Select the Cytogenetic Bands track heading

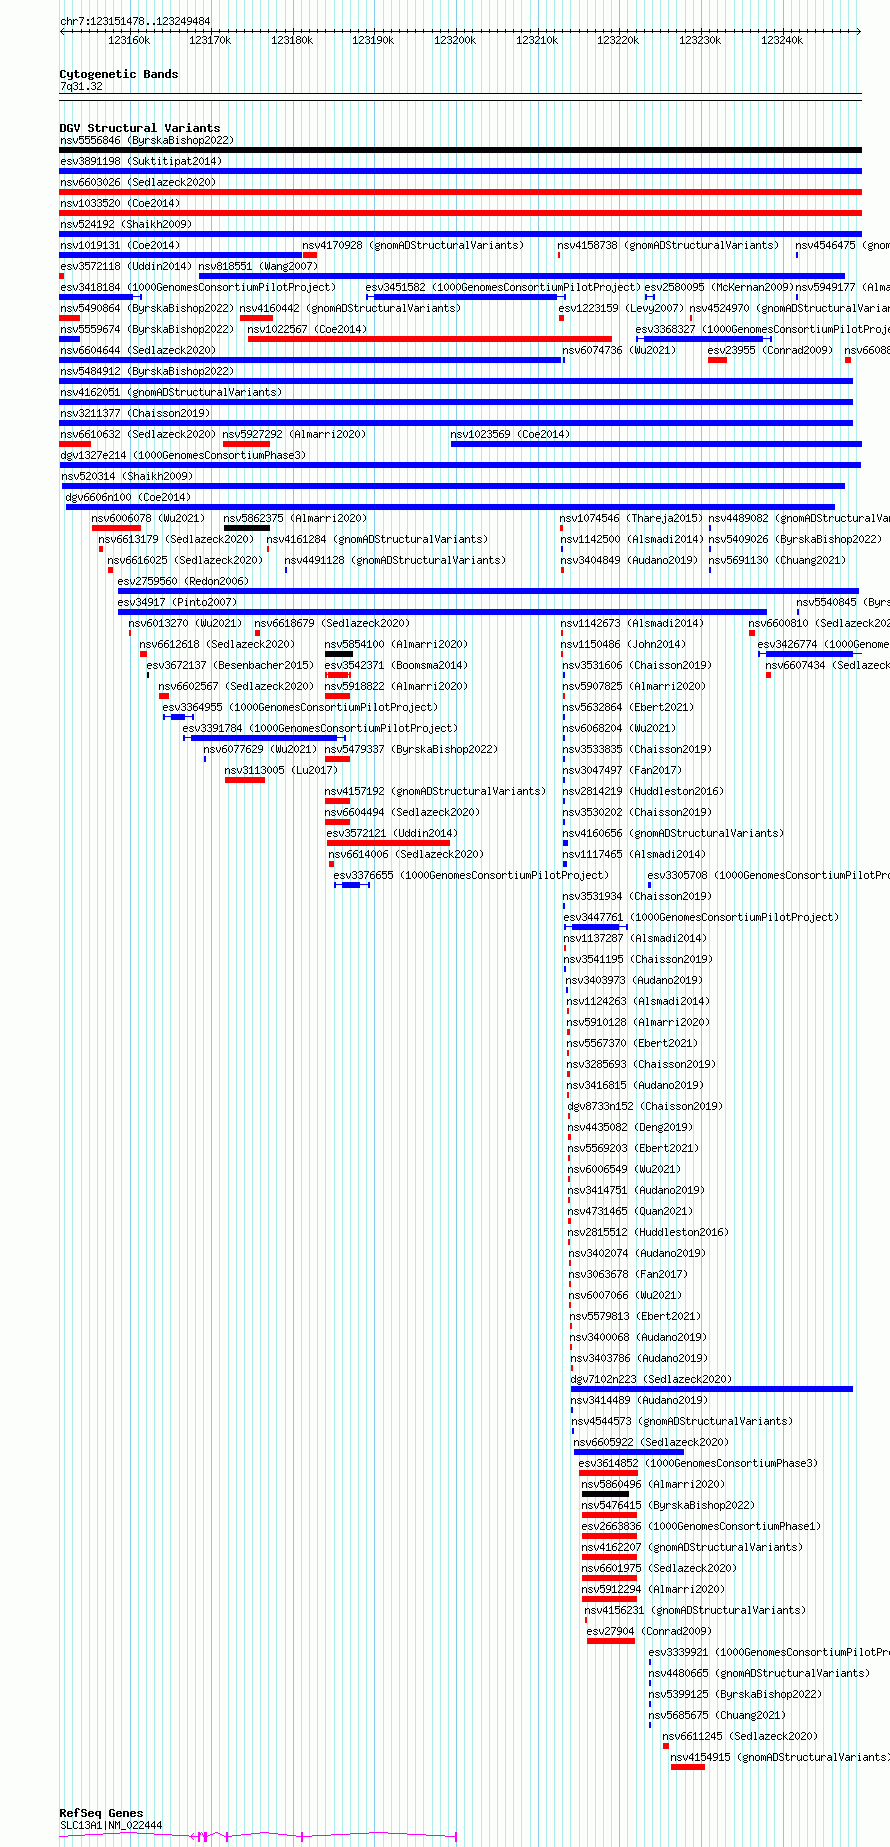(119, 74)
